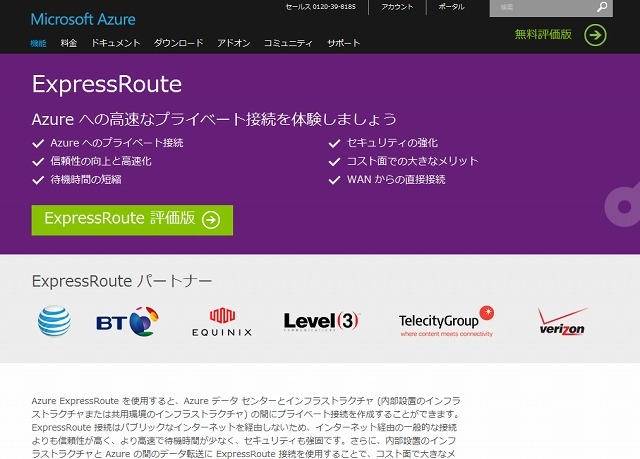The image size is (640, 459).
Task: Click the sales phone number 0120-39-8185
Action: (x=334, y=7)
